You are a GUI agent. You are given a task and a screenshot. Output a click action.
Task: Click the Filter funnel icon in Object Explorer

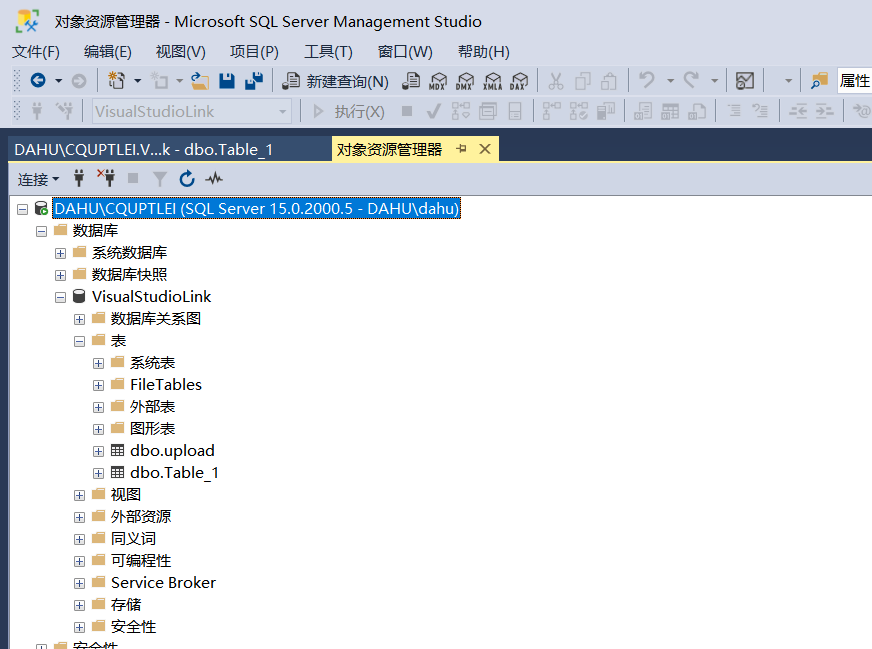pos(160,179)
